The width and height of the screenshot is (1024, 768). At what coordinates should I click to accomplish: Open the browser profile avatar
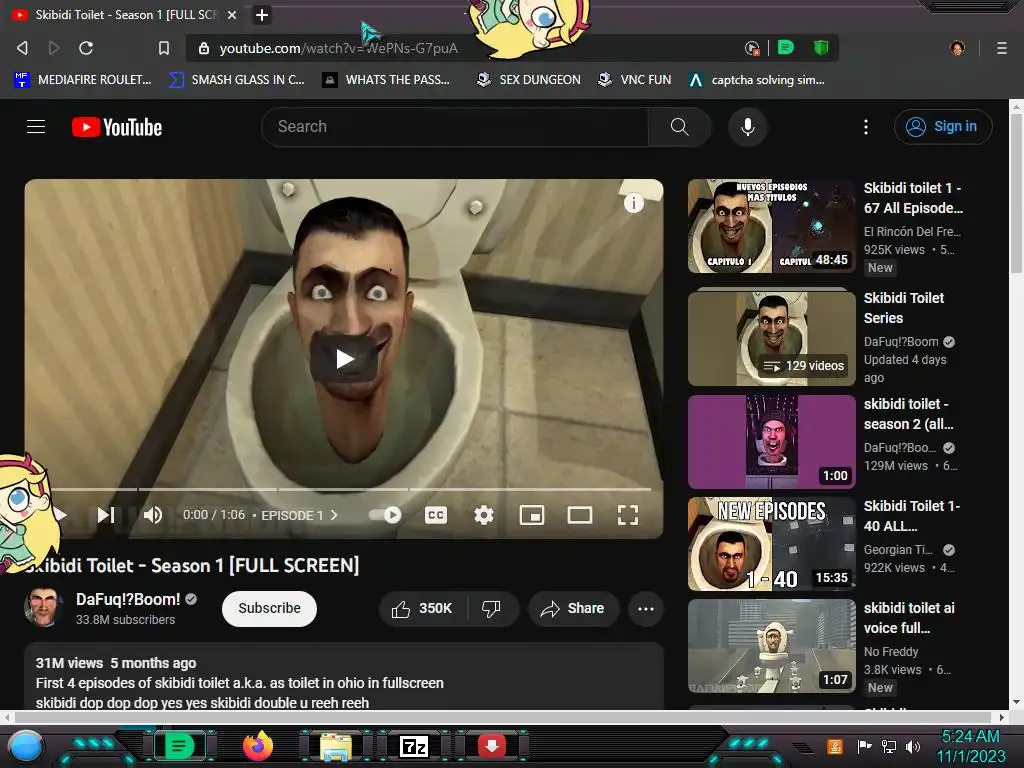pos(957,48)
